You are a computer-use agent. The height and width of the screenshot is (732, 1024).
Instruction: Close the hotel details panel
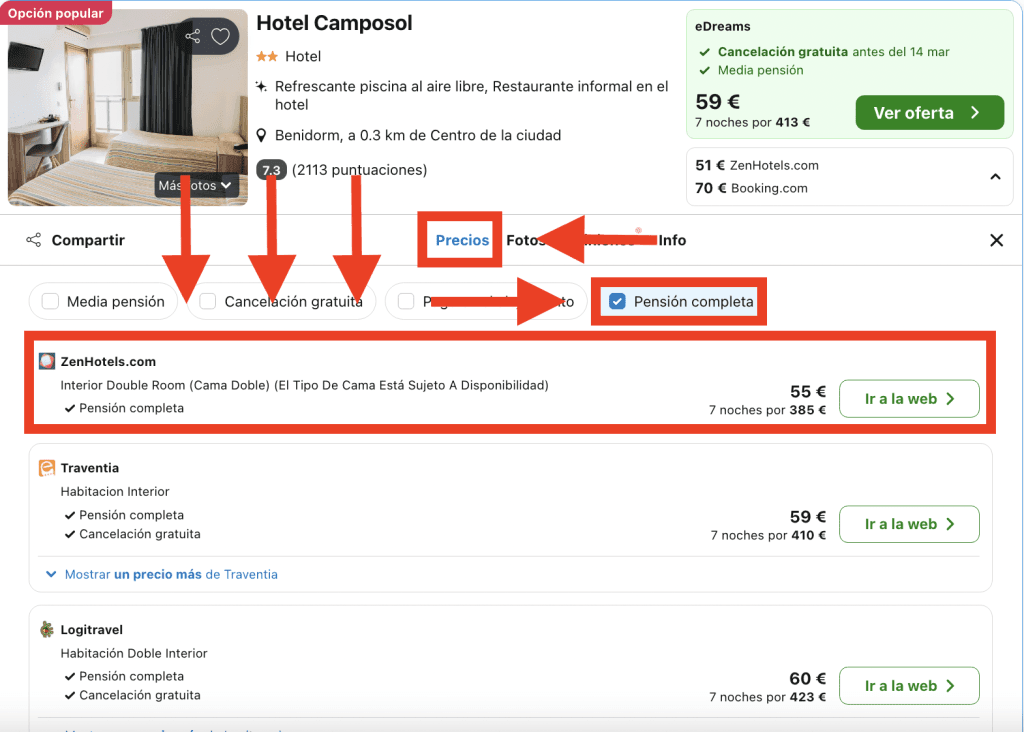point(996,240)
